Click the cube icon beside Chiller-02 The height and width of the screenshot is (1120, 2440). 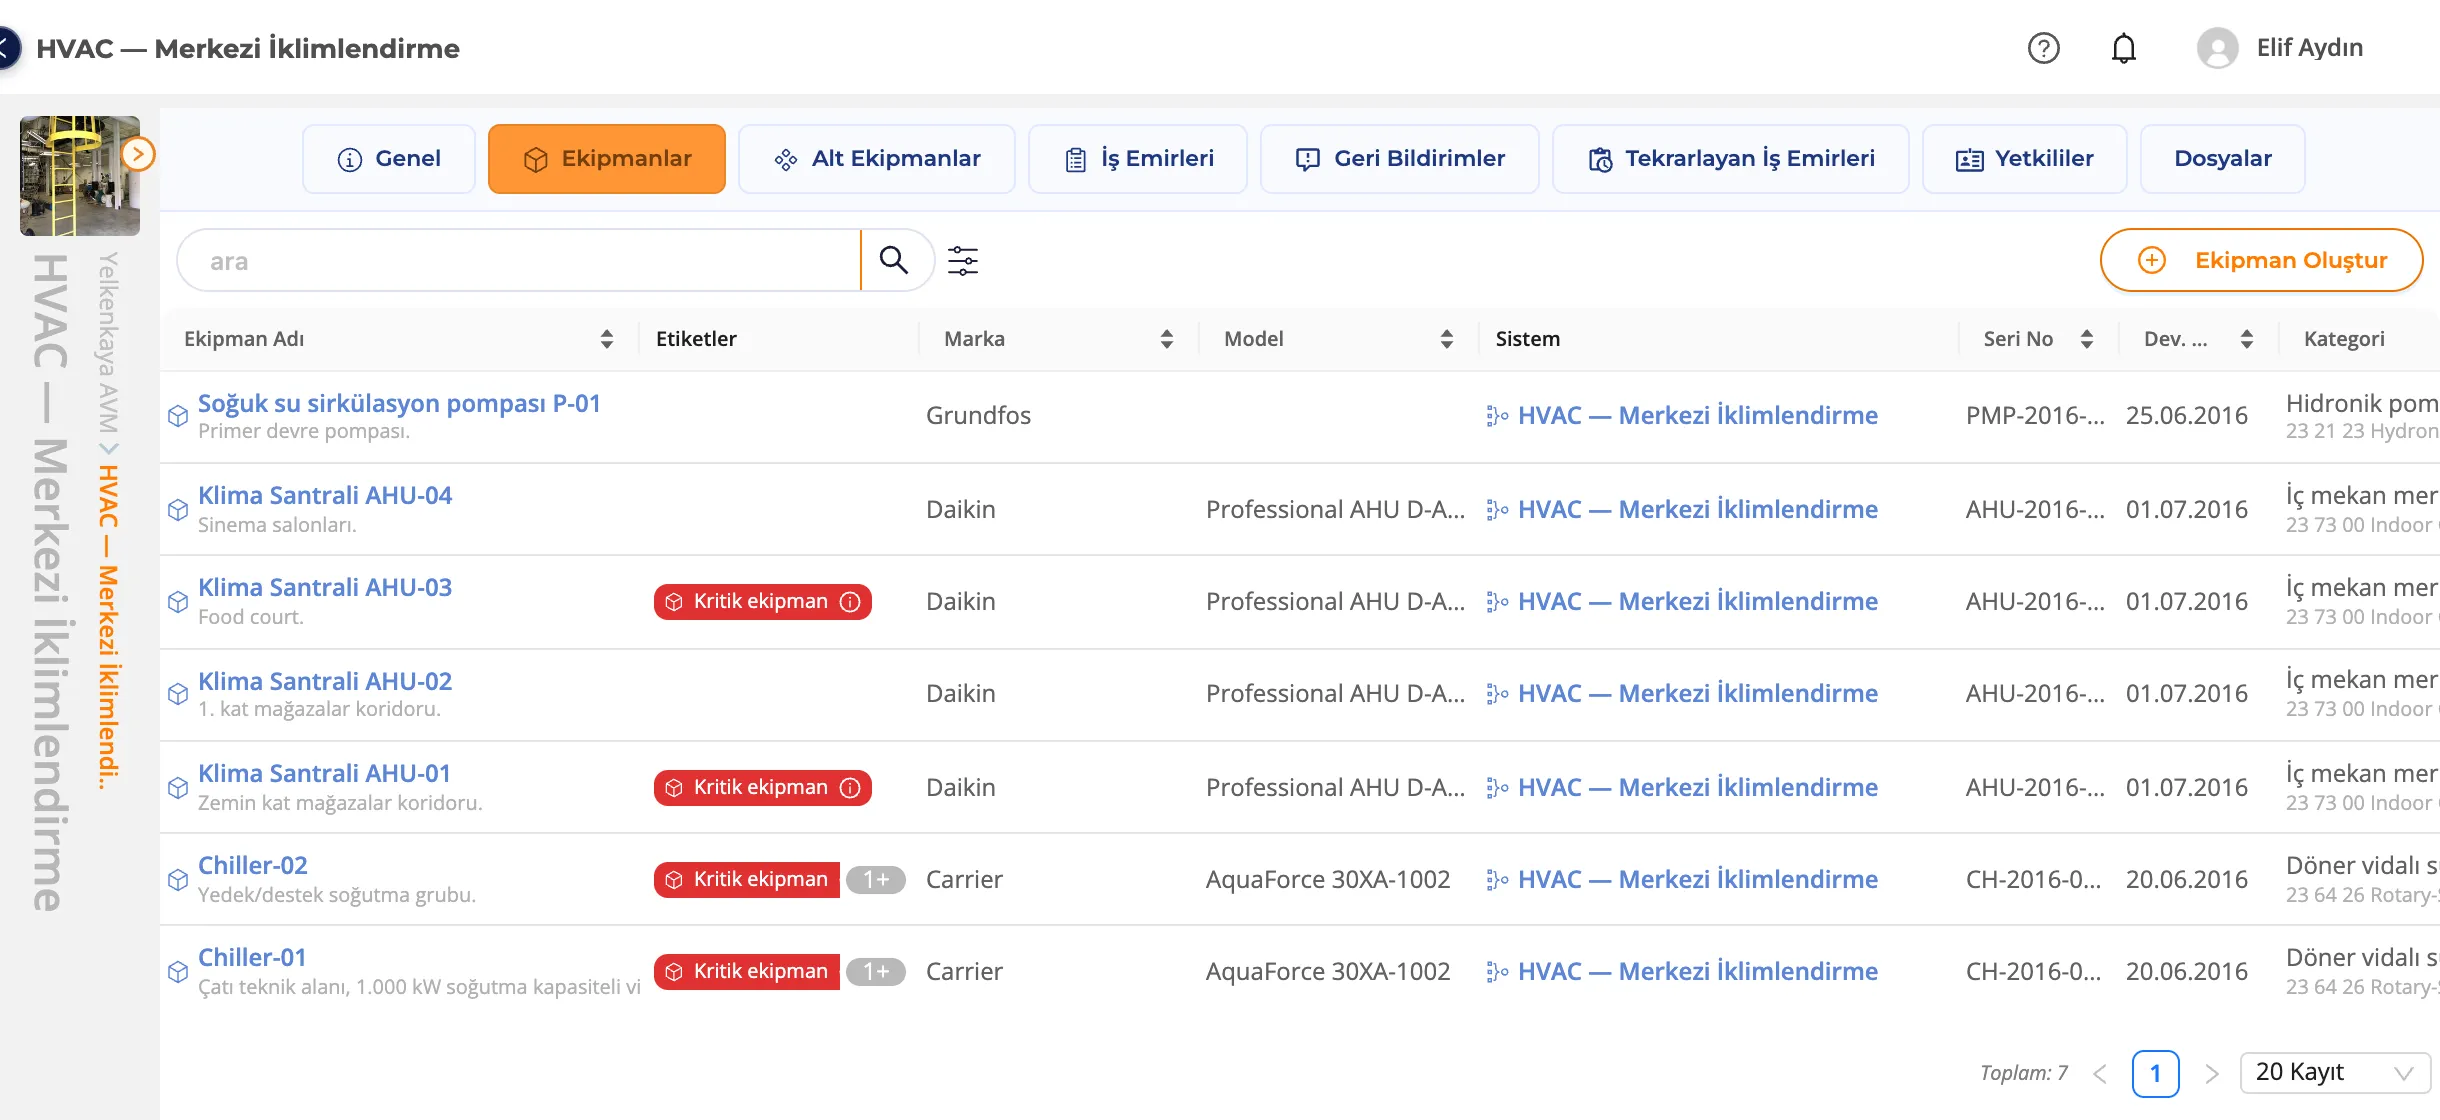178,880
